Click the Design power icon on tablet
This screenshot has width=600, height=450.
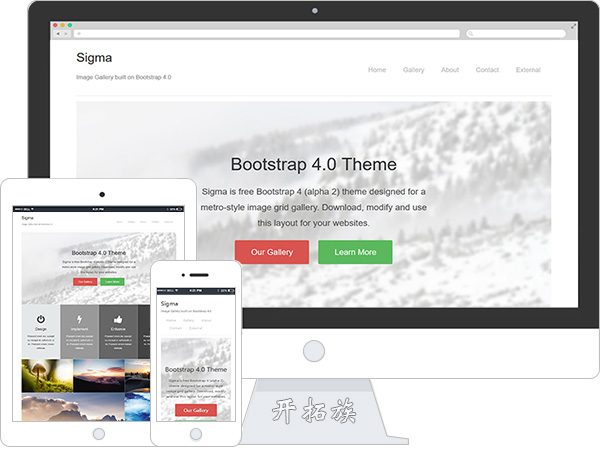(41, 319)
